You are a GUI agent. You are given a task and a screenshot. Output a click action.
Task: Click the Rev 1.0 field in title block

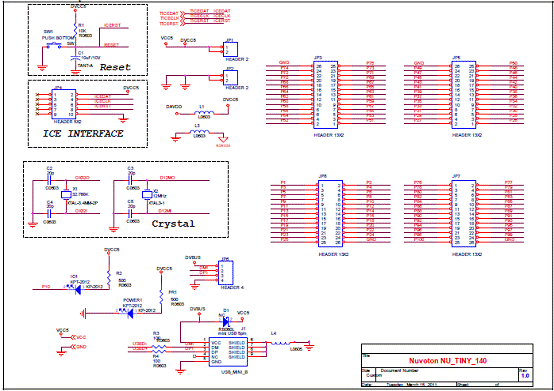(x=525, y=374)
